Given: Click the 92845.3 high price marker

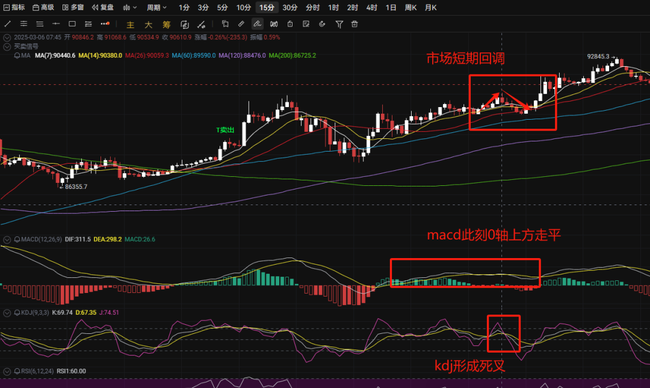Looking at the screenshot, I should click(598, 56).
